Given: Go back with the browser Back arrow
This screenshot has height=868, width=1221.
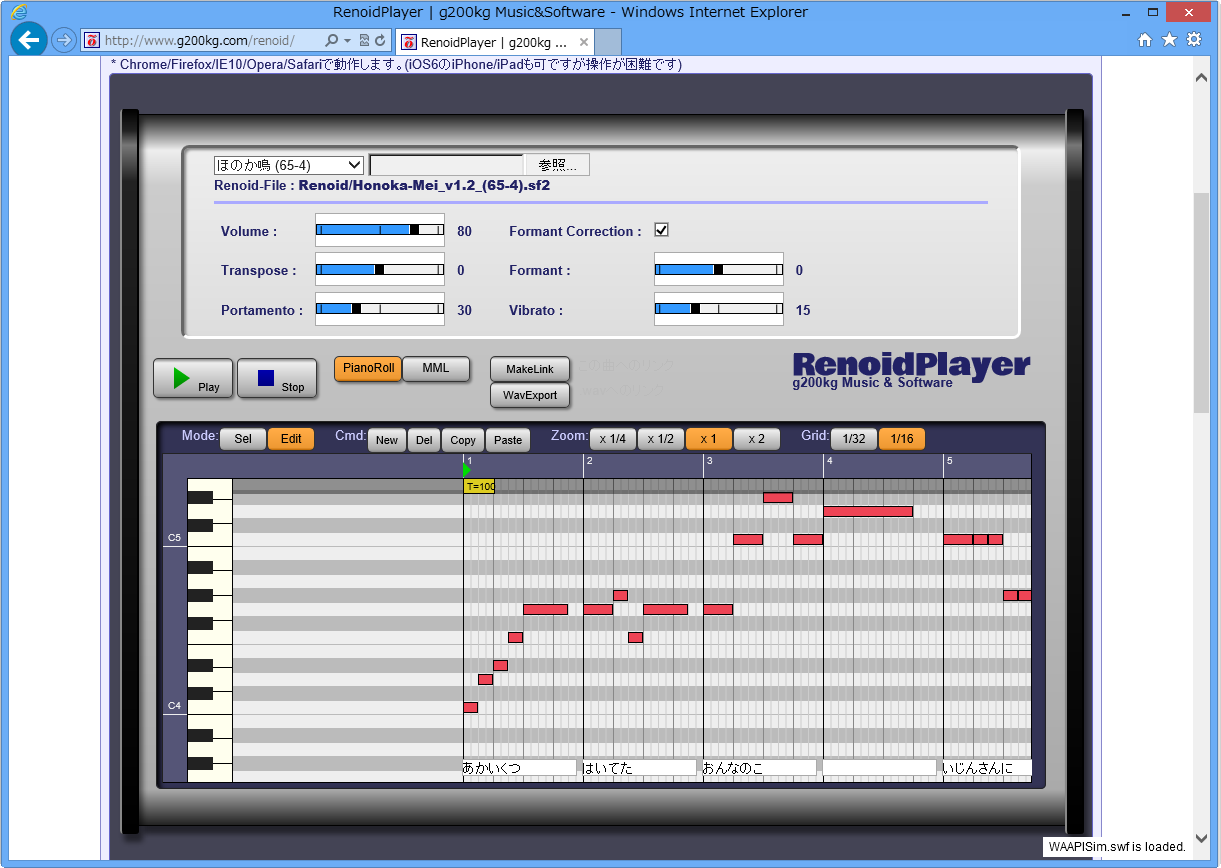Looking at the screenshot, I should 29,40.
